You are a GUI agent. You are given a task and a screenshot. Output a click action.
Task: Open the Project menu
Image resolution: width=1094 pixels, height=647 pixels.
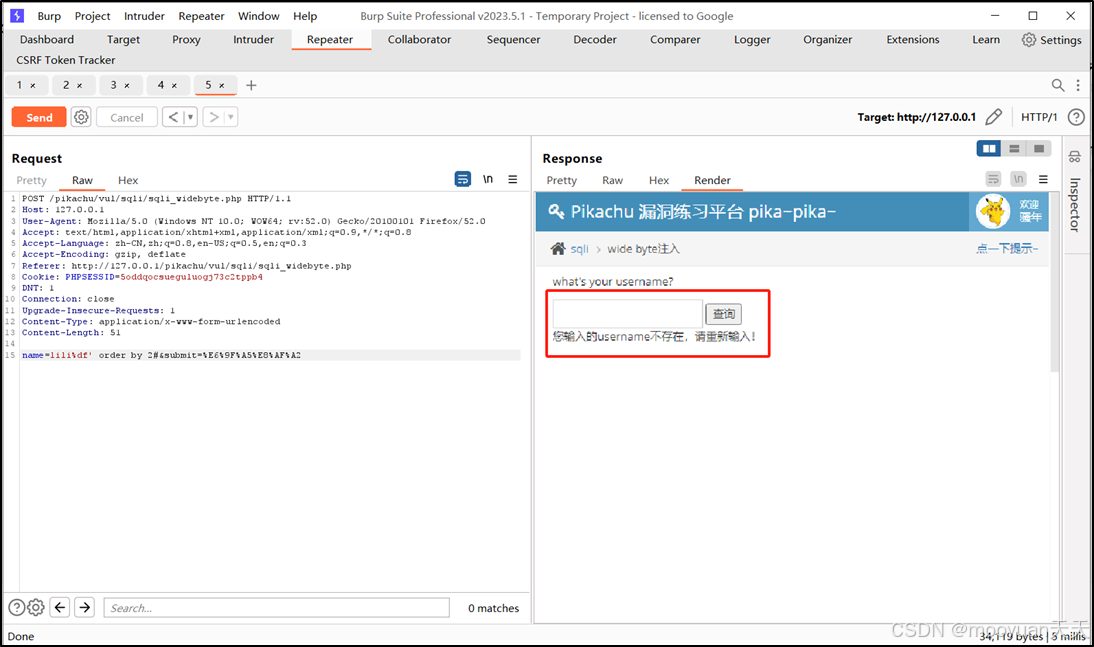click(92, 16)
